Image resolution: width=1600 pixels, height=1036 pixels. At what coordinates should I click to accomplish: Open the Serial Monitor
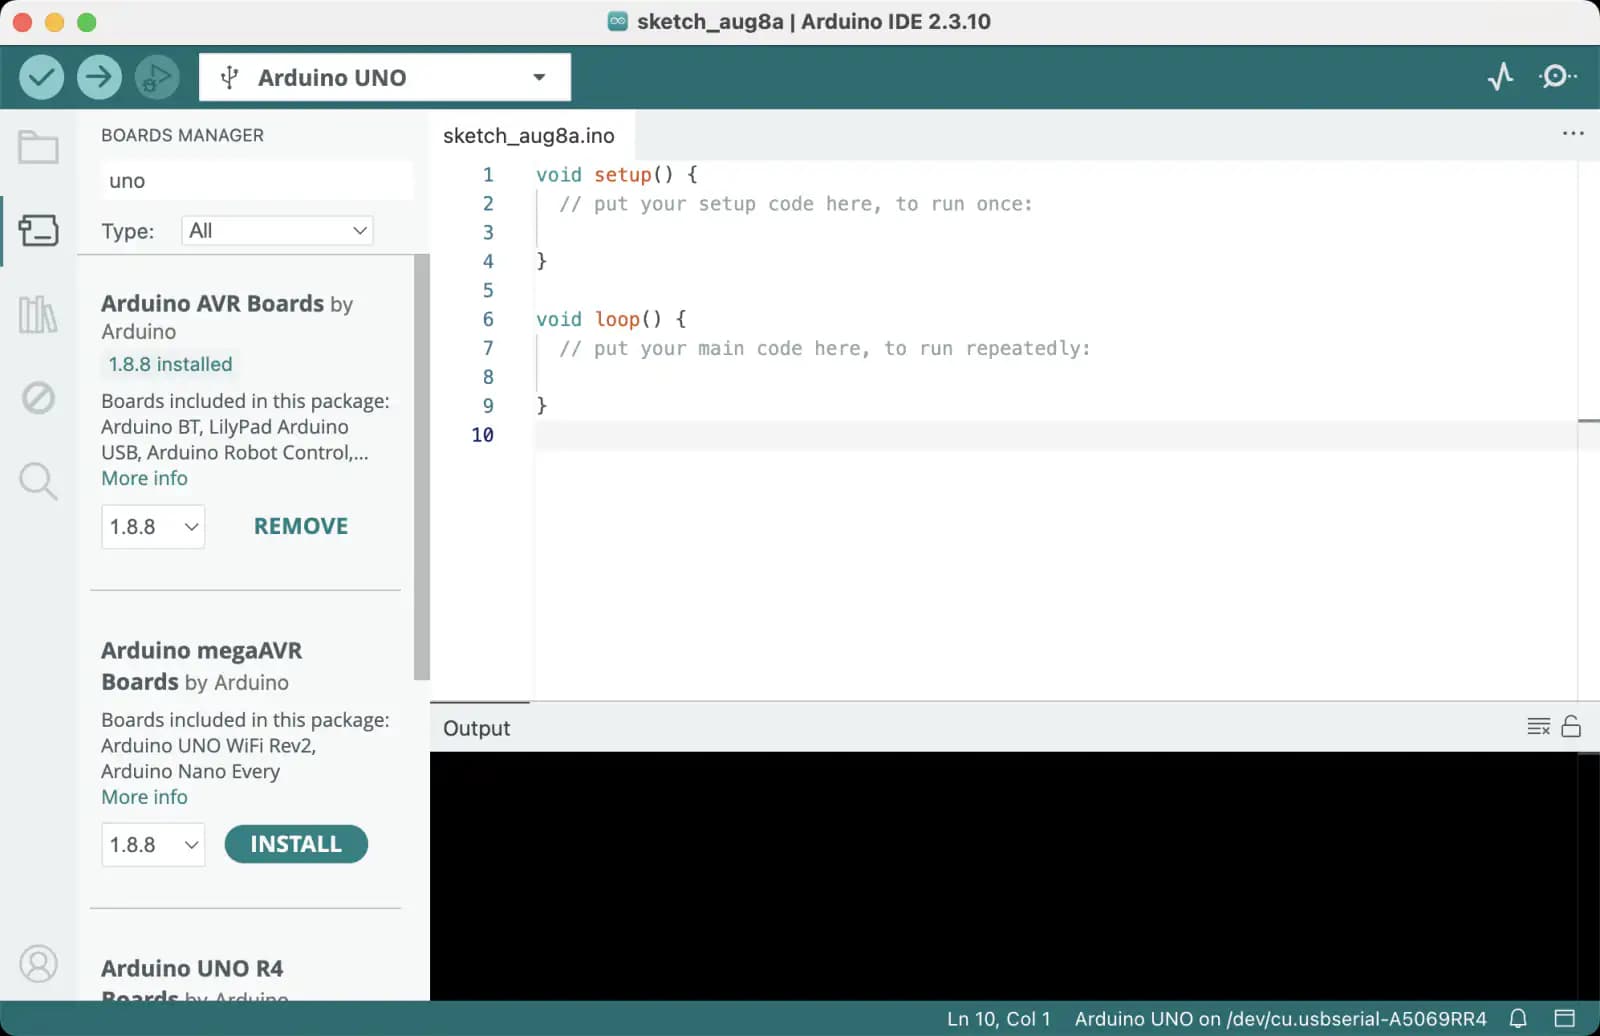coord(1557,77)
